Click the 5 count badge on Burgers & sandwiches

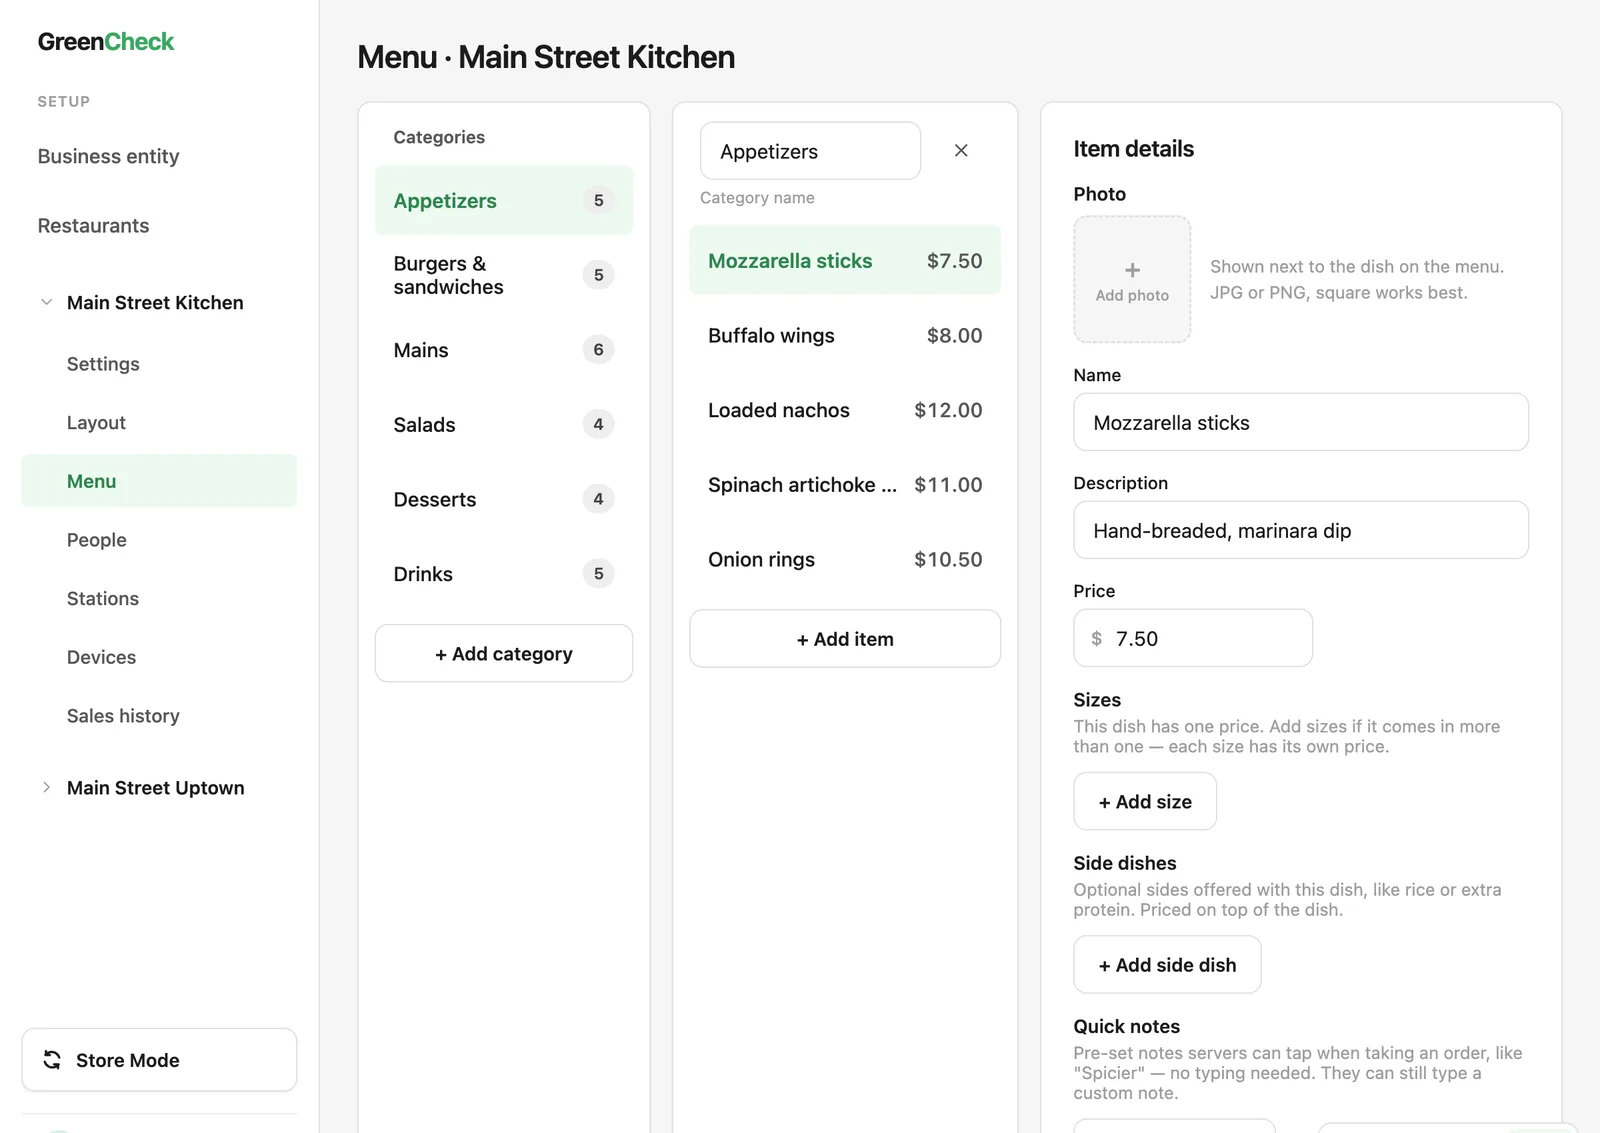tap(598, 275)
